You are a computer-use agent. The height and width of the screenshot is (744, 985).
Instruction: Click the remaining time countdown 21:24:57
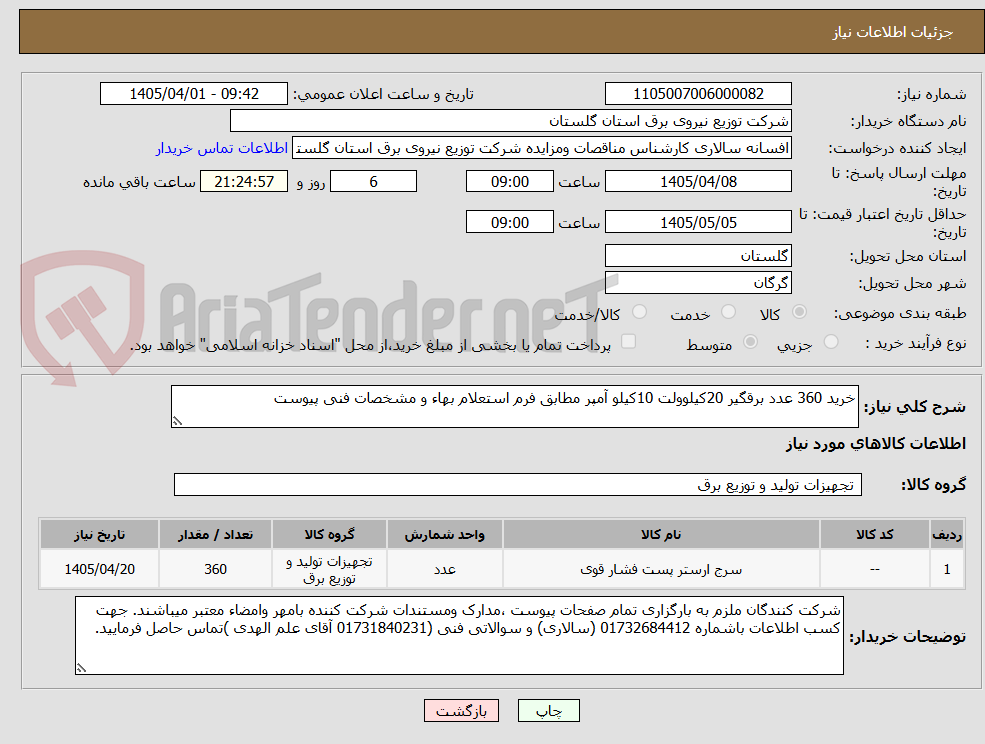coord(244,182)
